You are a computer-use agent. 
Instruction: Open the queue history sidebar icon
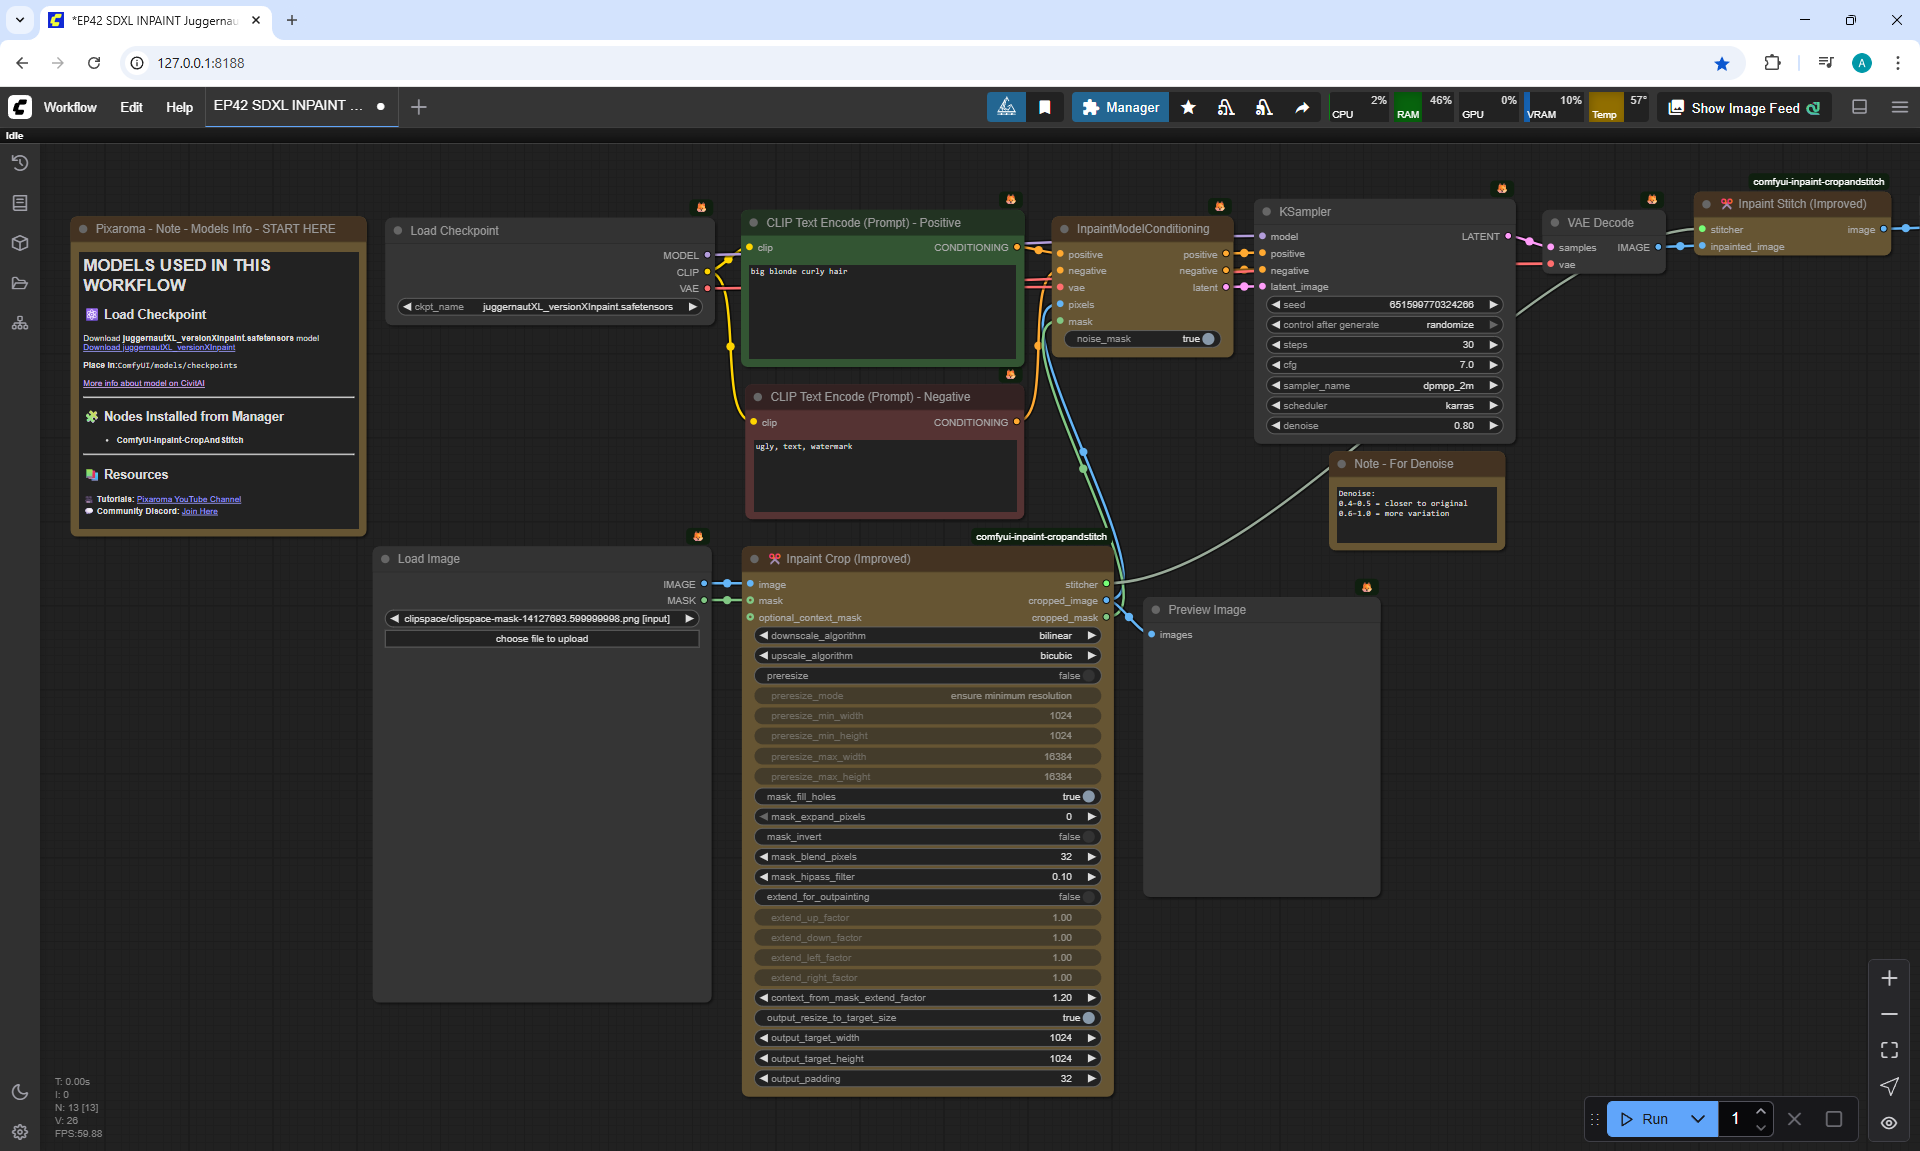[x=20, y=163]
